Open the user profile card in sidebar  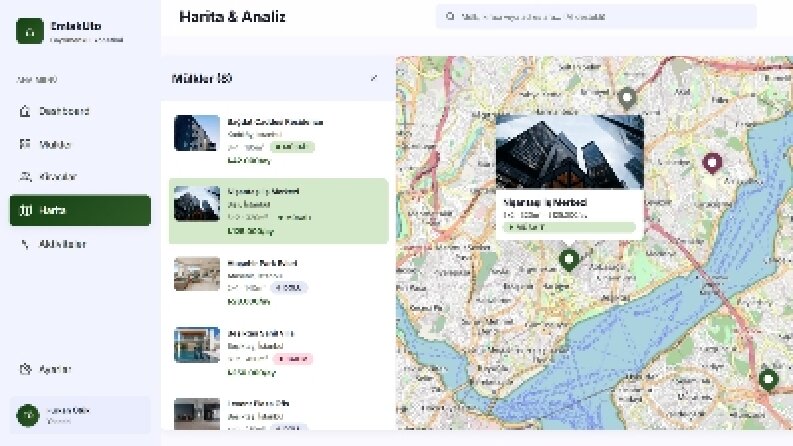[80, 415]
